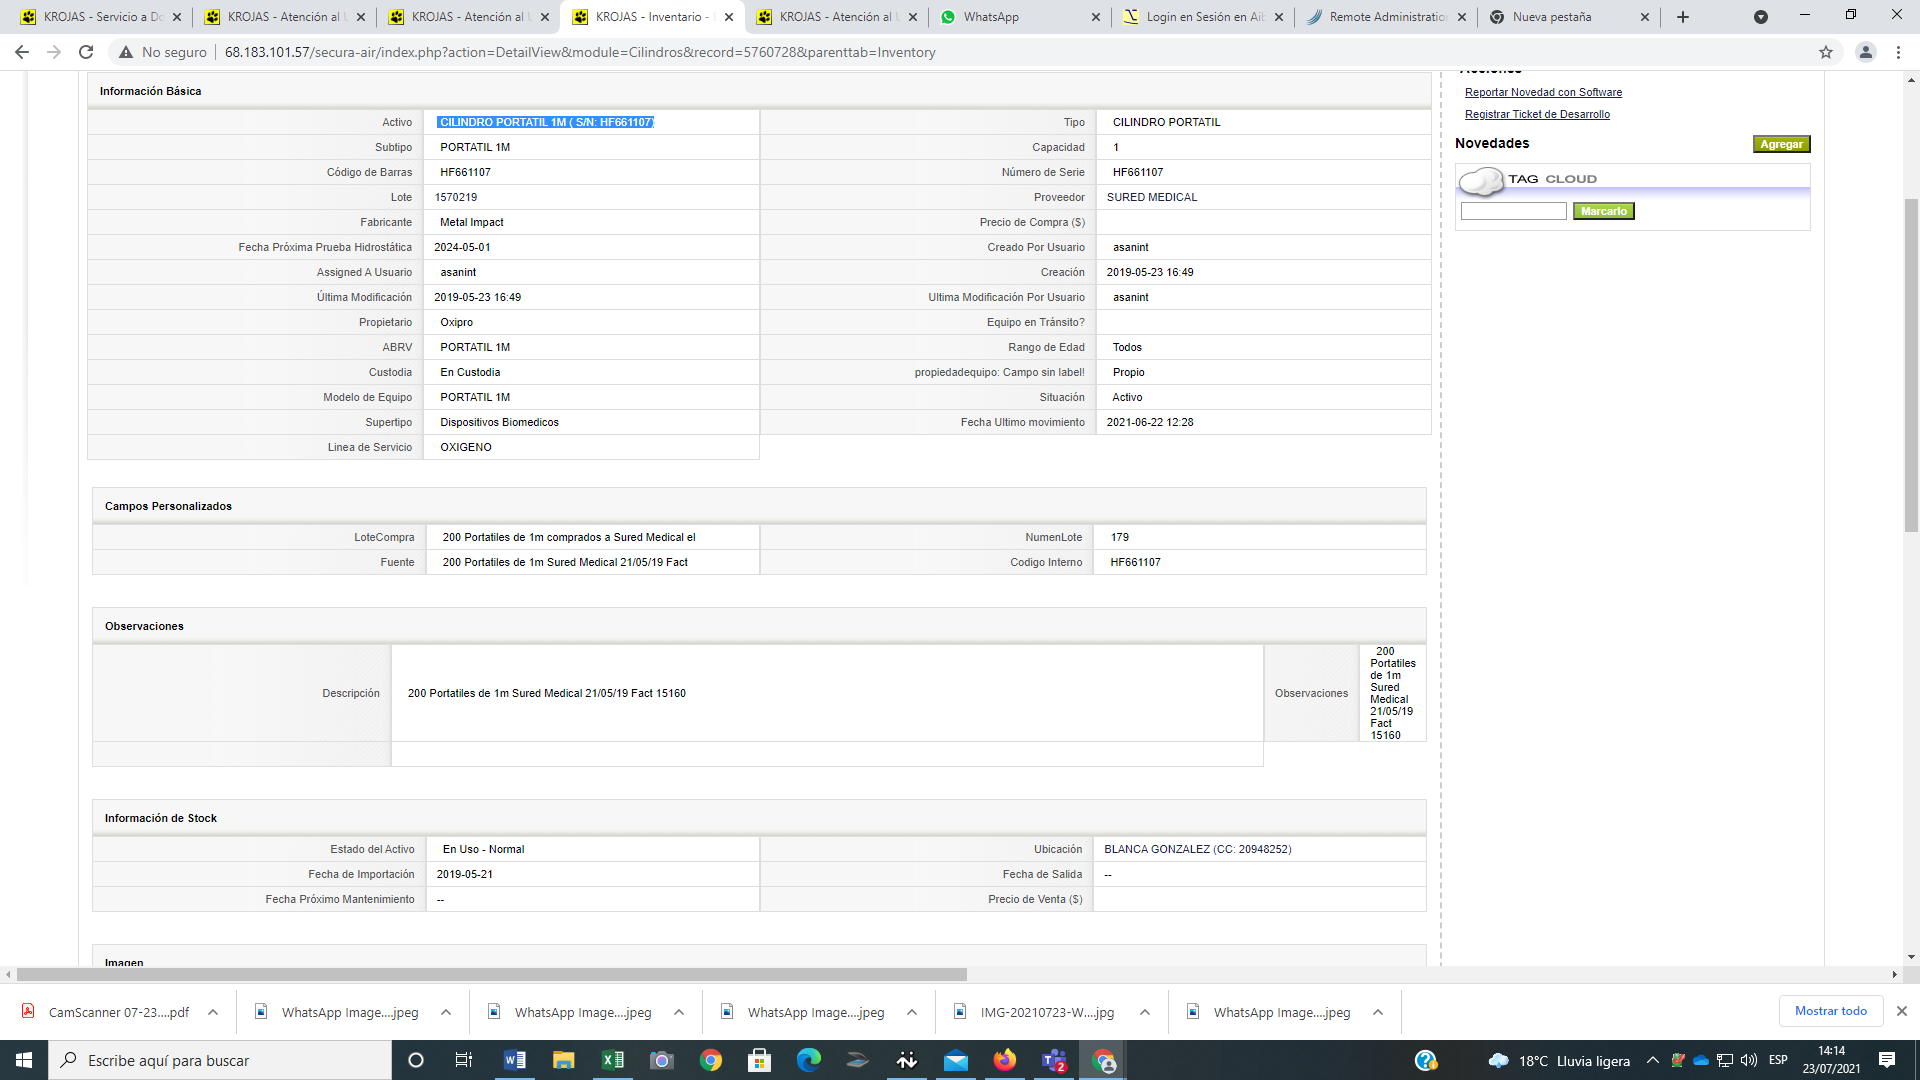
Task: Open Microsoft Word from taskbar
Action: 515,1060
